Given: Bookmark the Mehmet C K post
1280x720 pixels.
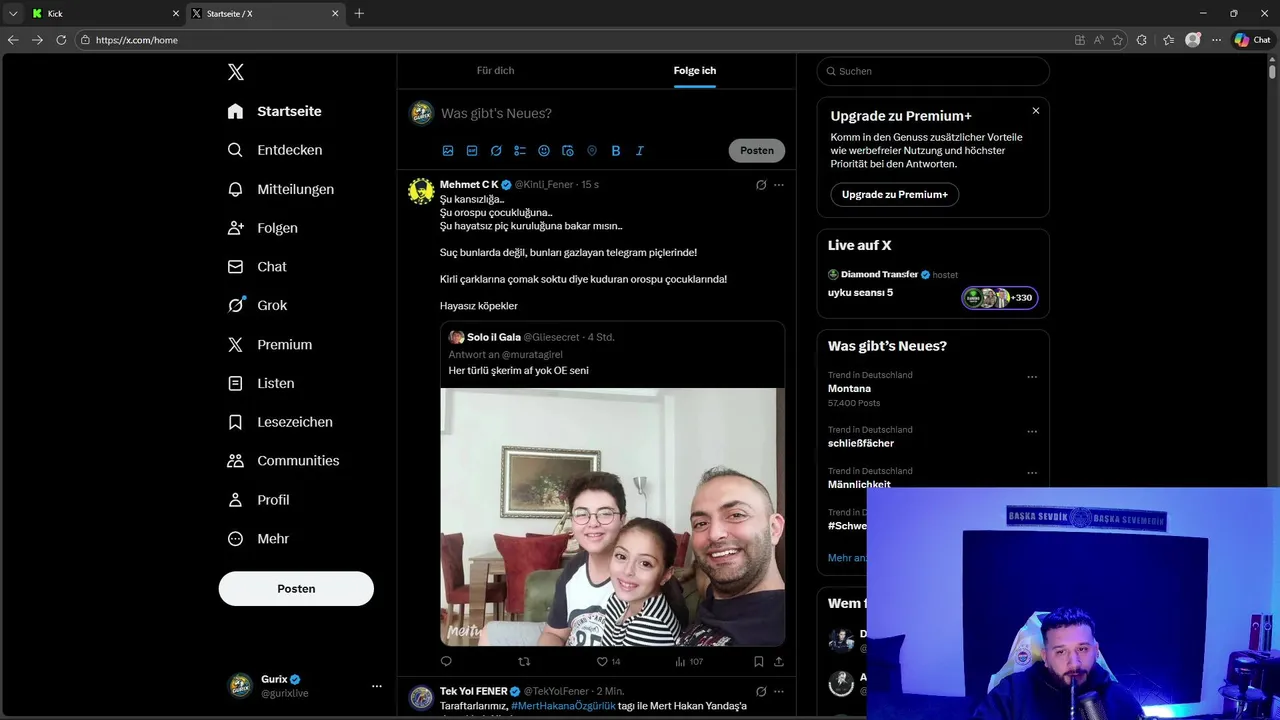Looking at the screenshot, I should (759, 661).
